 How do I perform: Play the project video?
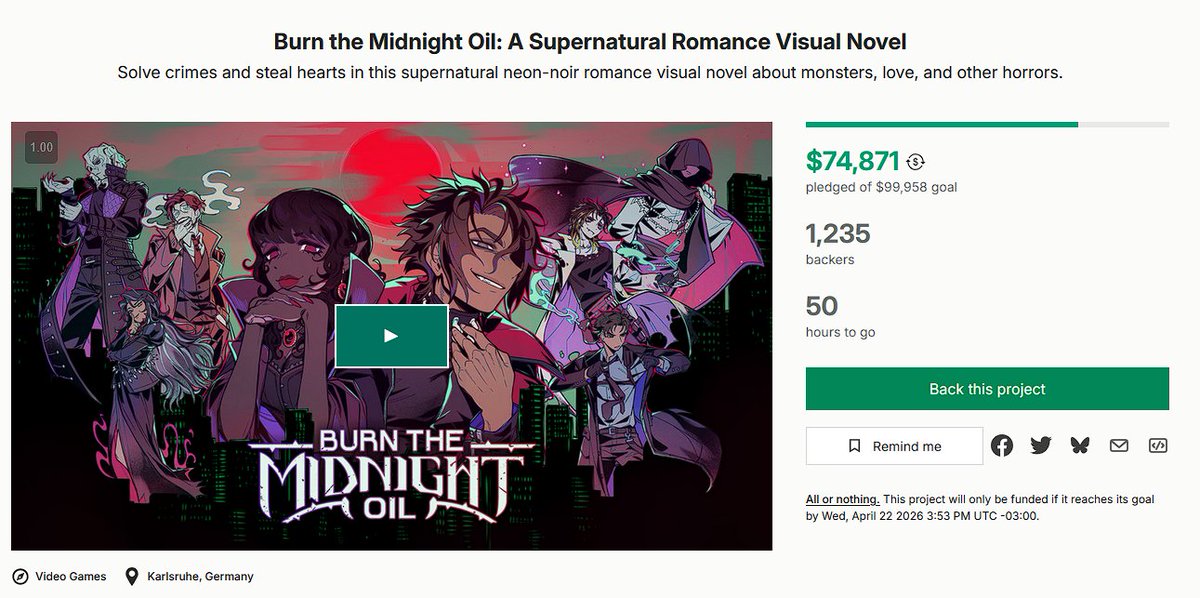point(391,336)
